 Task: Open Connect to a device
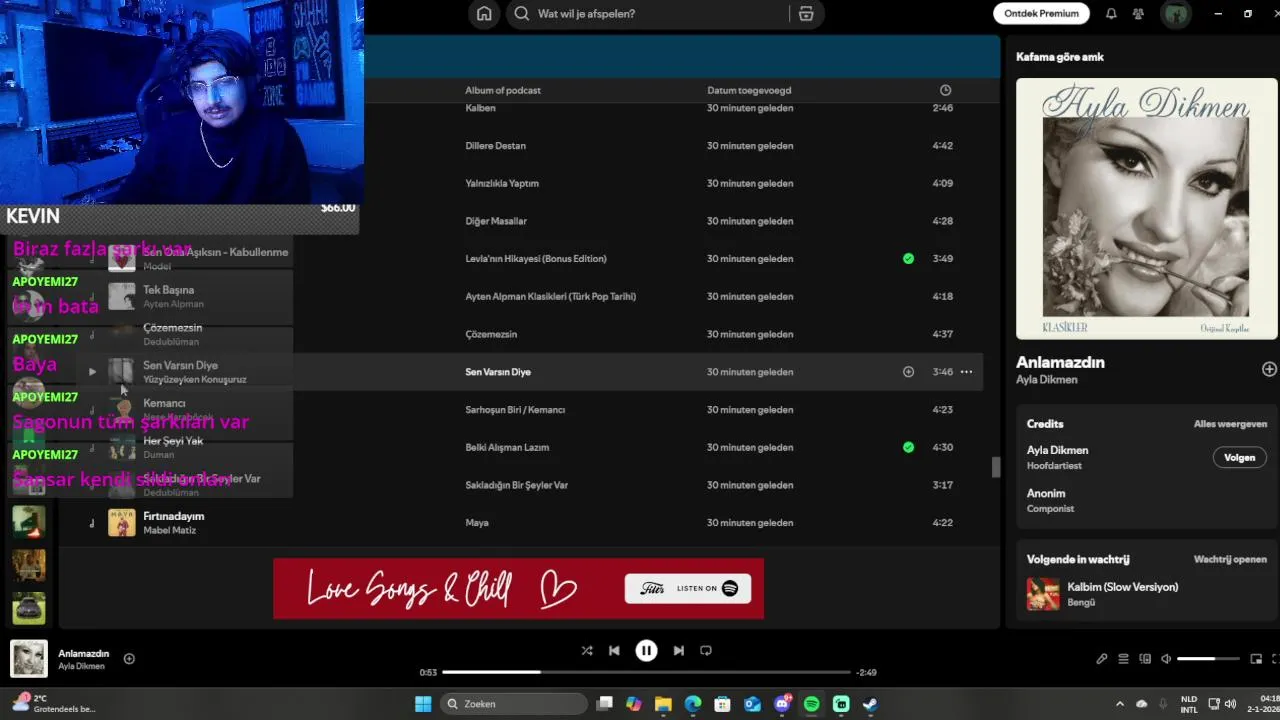pyautogui.click(x=1145, y=659)
